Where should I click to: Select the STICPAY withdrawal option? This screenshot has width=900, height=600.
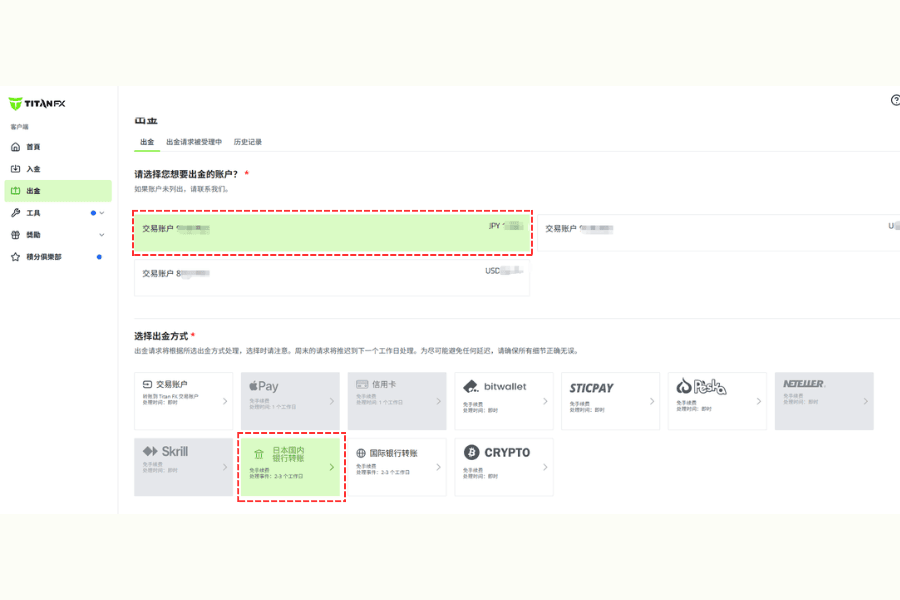pos(610,401)
